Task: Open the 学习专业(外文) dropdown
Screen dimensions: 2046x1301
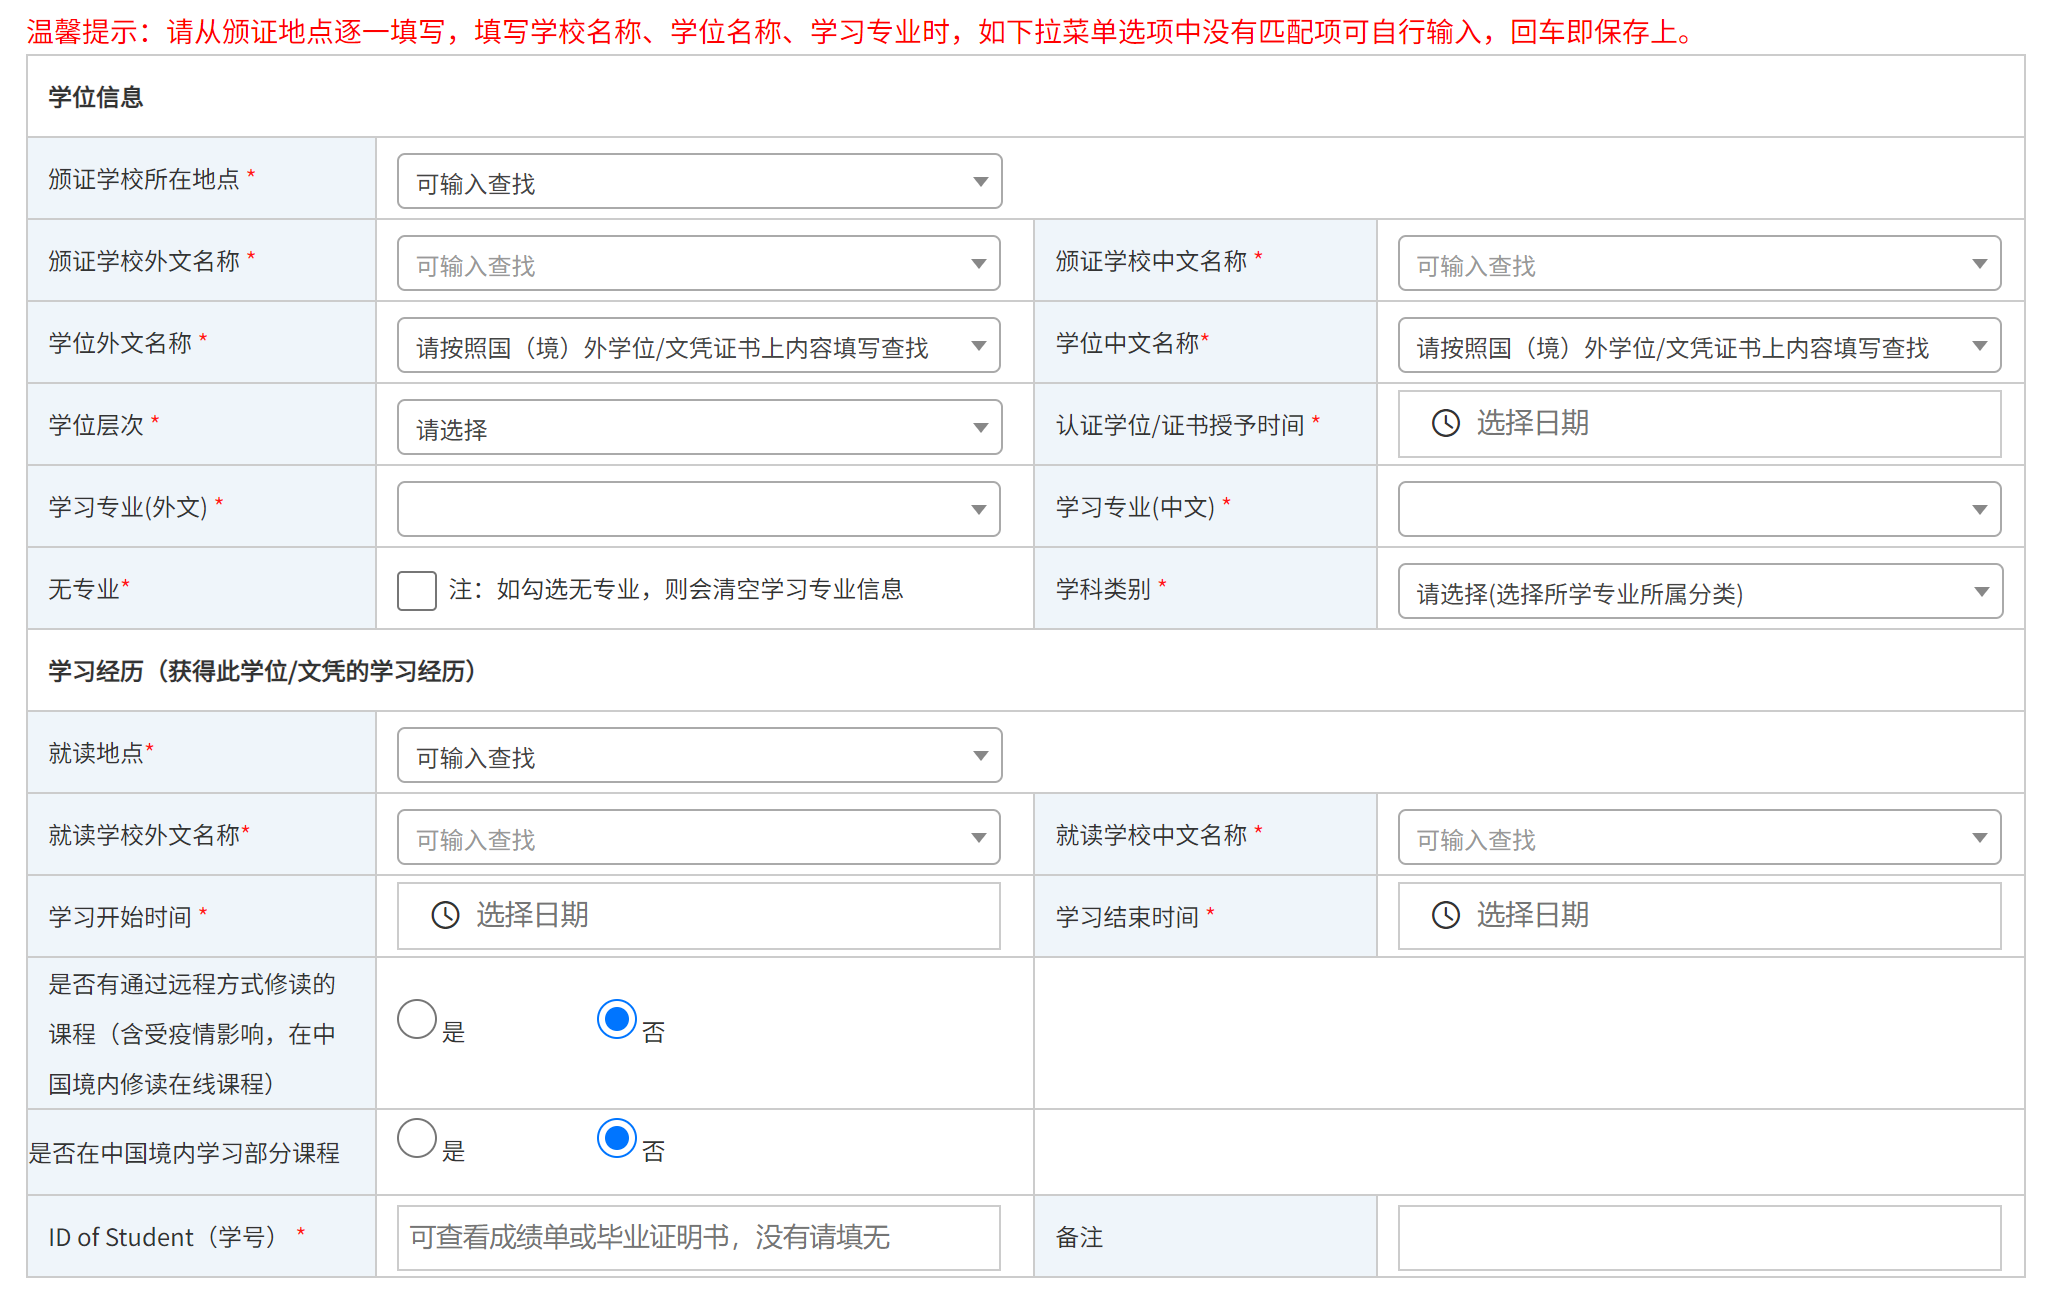Action: [x=699, y=509]
